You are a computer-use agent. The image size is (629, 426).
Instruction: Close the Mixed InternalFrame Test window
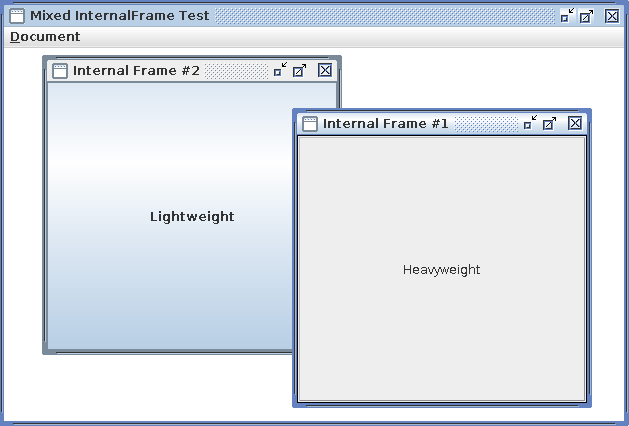[612, 16]
